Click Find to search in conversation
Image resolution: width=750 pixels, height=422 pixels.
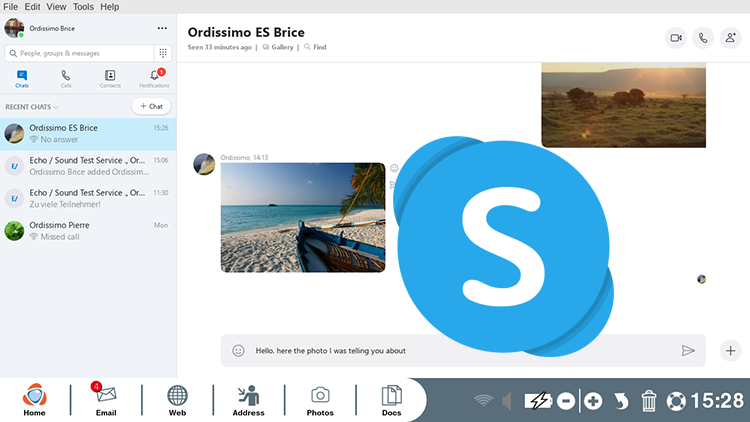(315, 47)
